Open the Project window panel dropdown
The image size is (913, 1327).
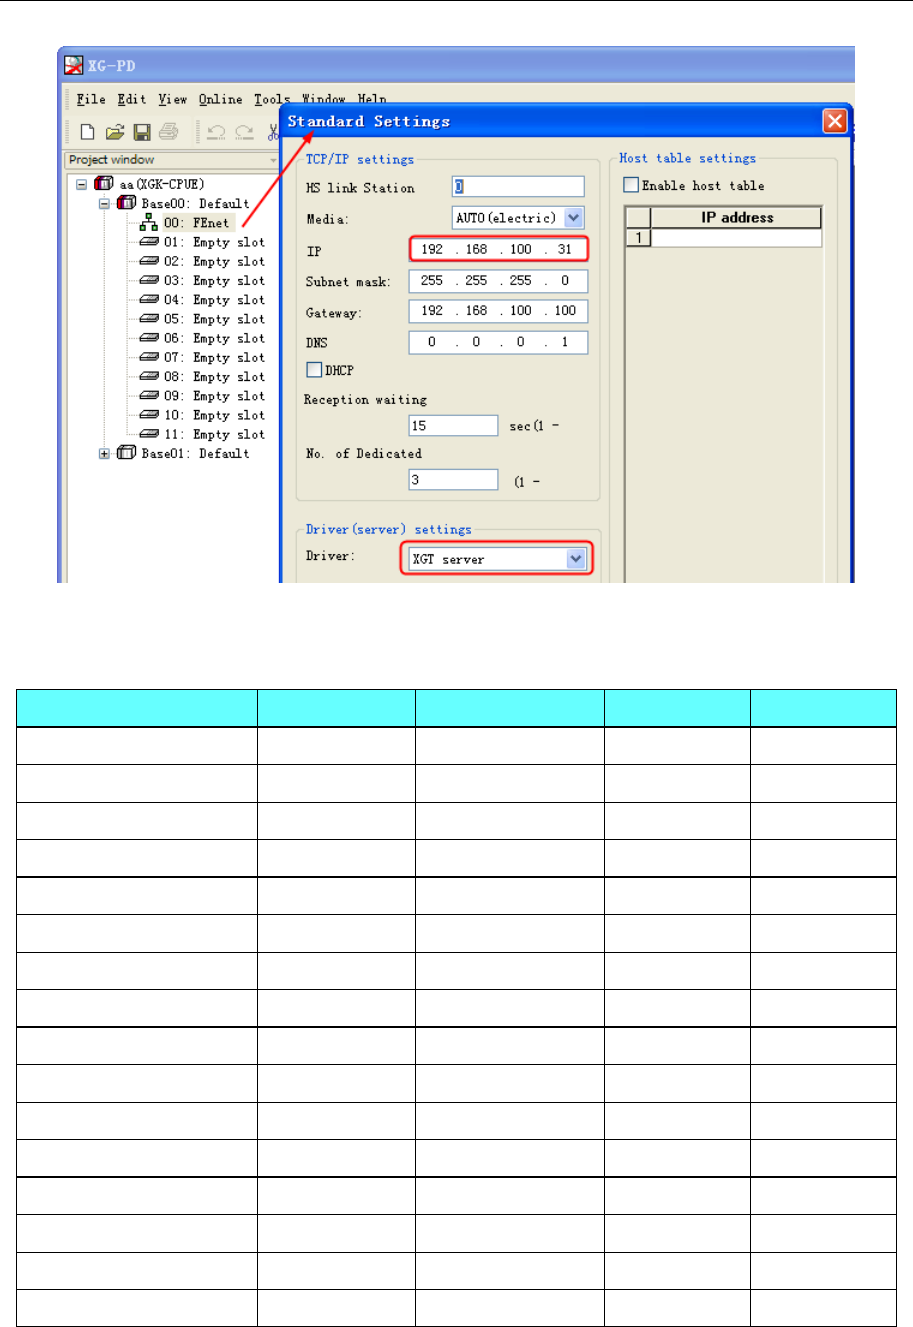click(x=273, y=160)
